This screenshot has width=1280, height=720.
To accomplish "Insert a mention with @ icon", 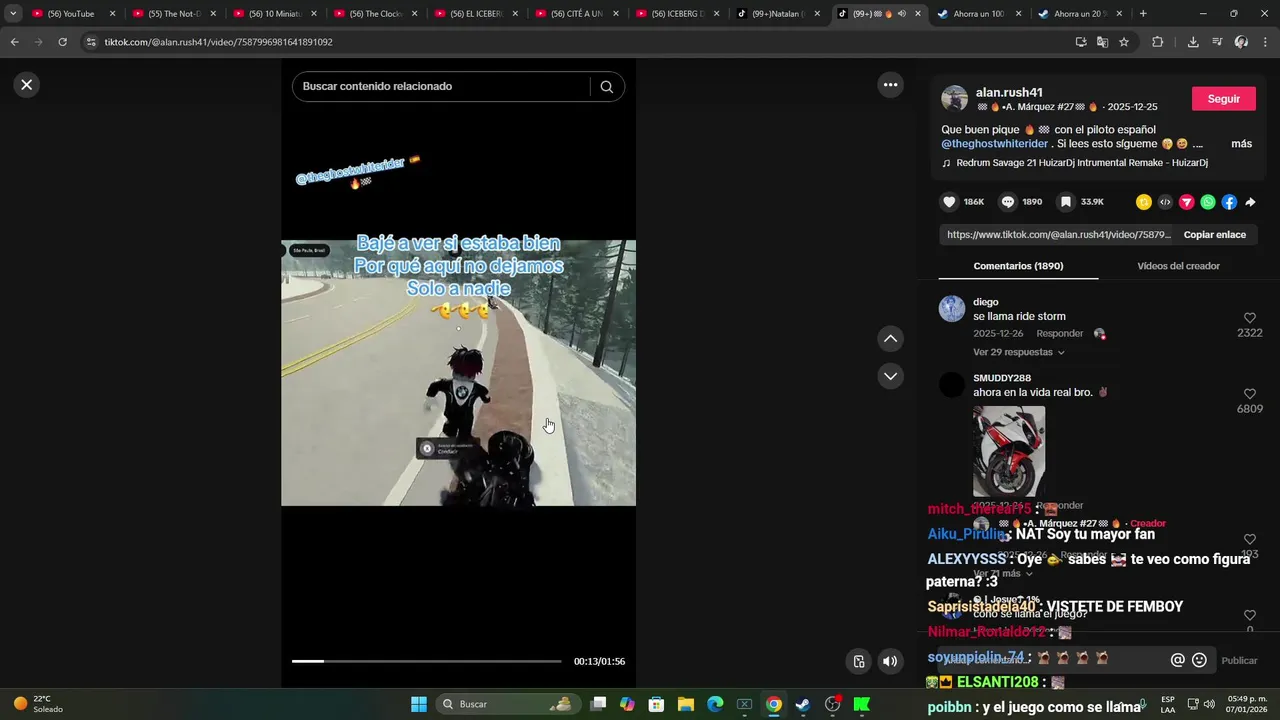I will pyautogui.click(x=1177, y=660).
